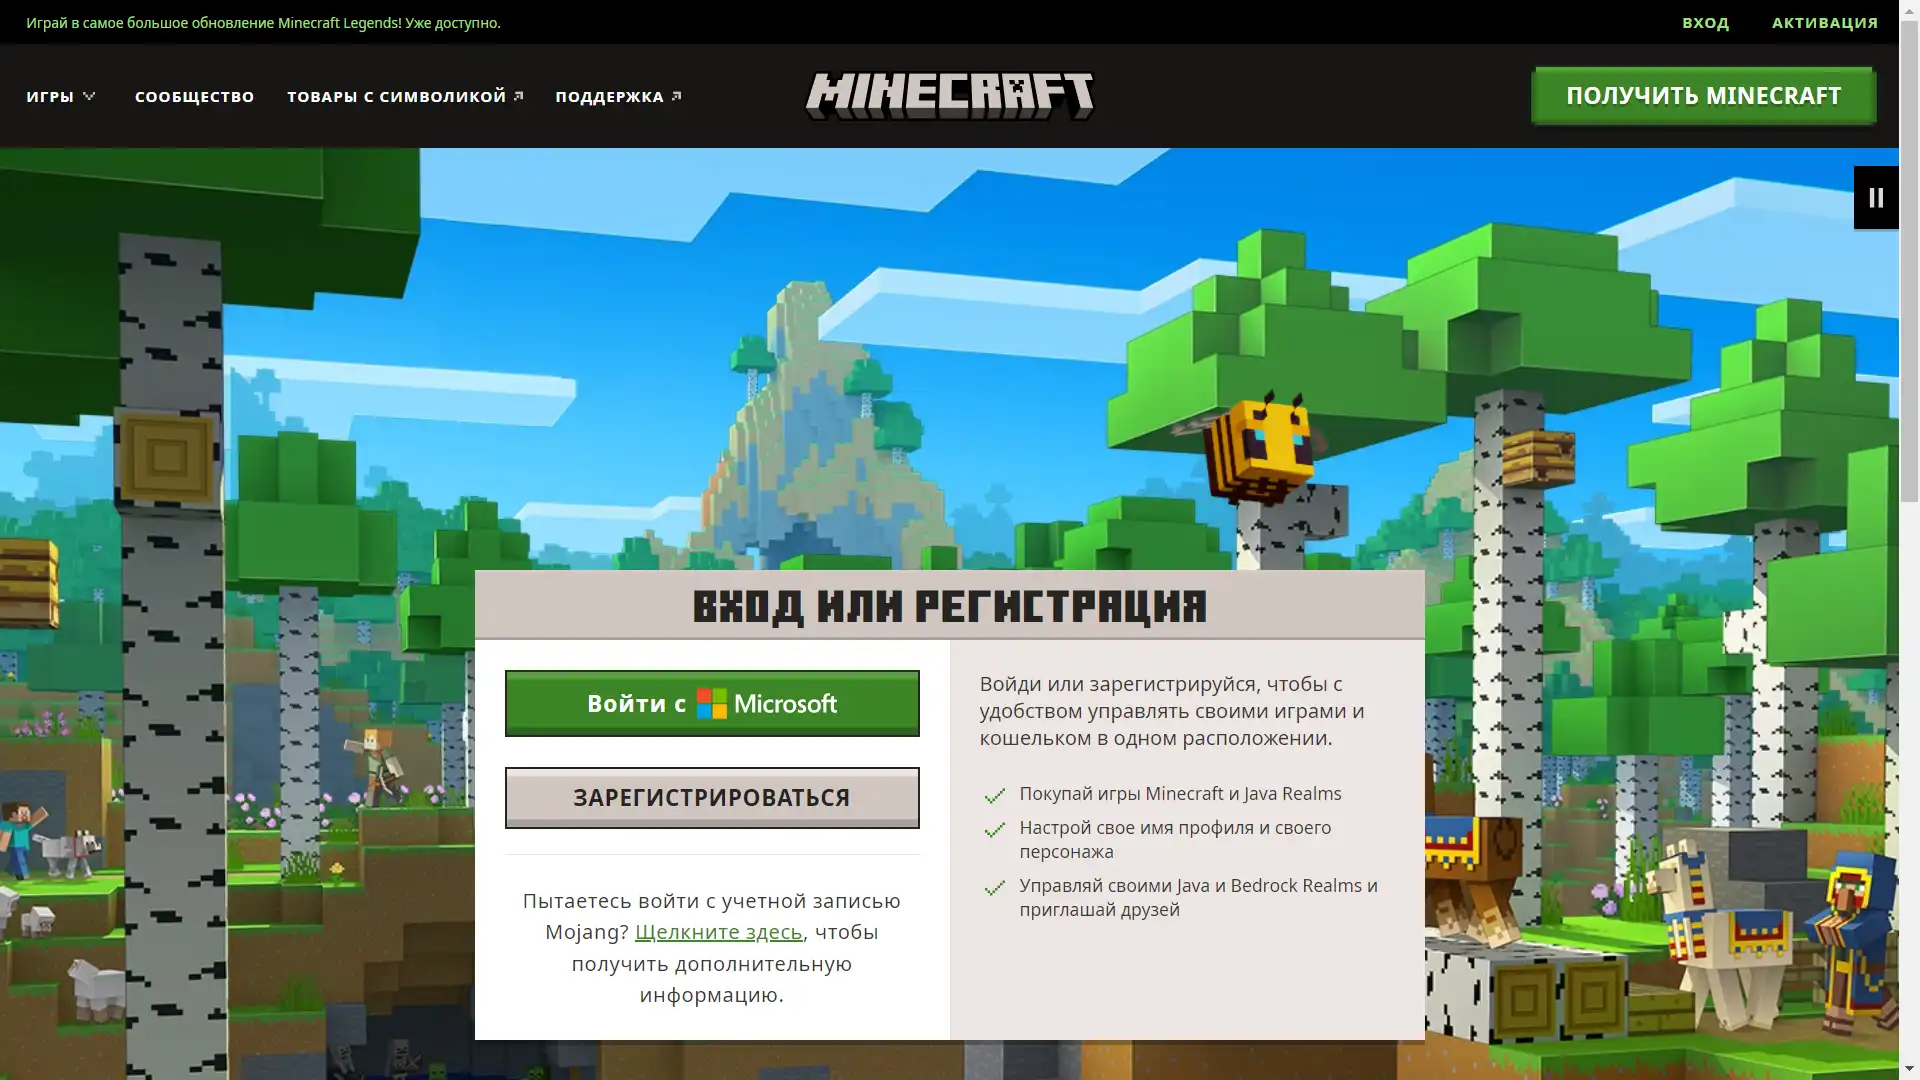Expand the ИГРЫ dropdown menu
Viewport: 1920px width, 1080px height.
[61, 96]
